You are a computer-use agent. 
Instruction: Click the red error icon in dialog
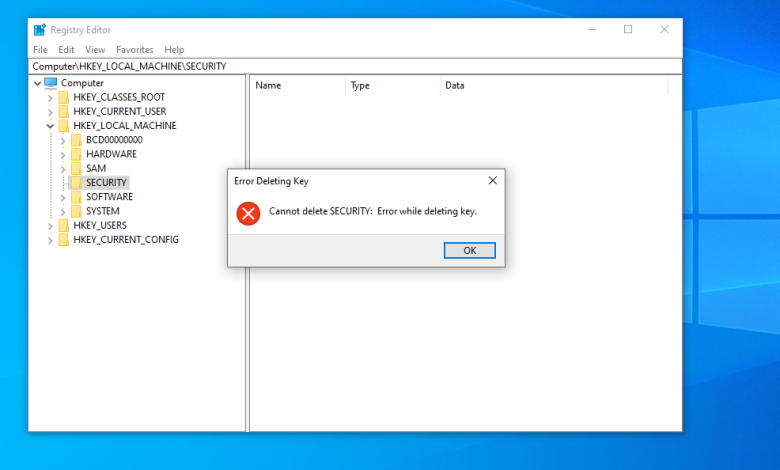[x=248, y=214]
